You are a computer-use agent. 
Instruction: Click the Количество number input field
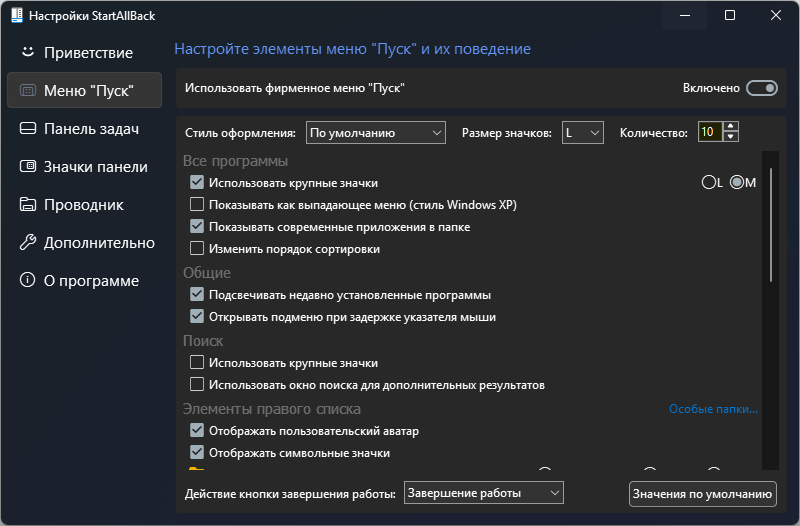(x=708, y=132)
